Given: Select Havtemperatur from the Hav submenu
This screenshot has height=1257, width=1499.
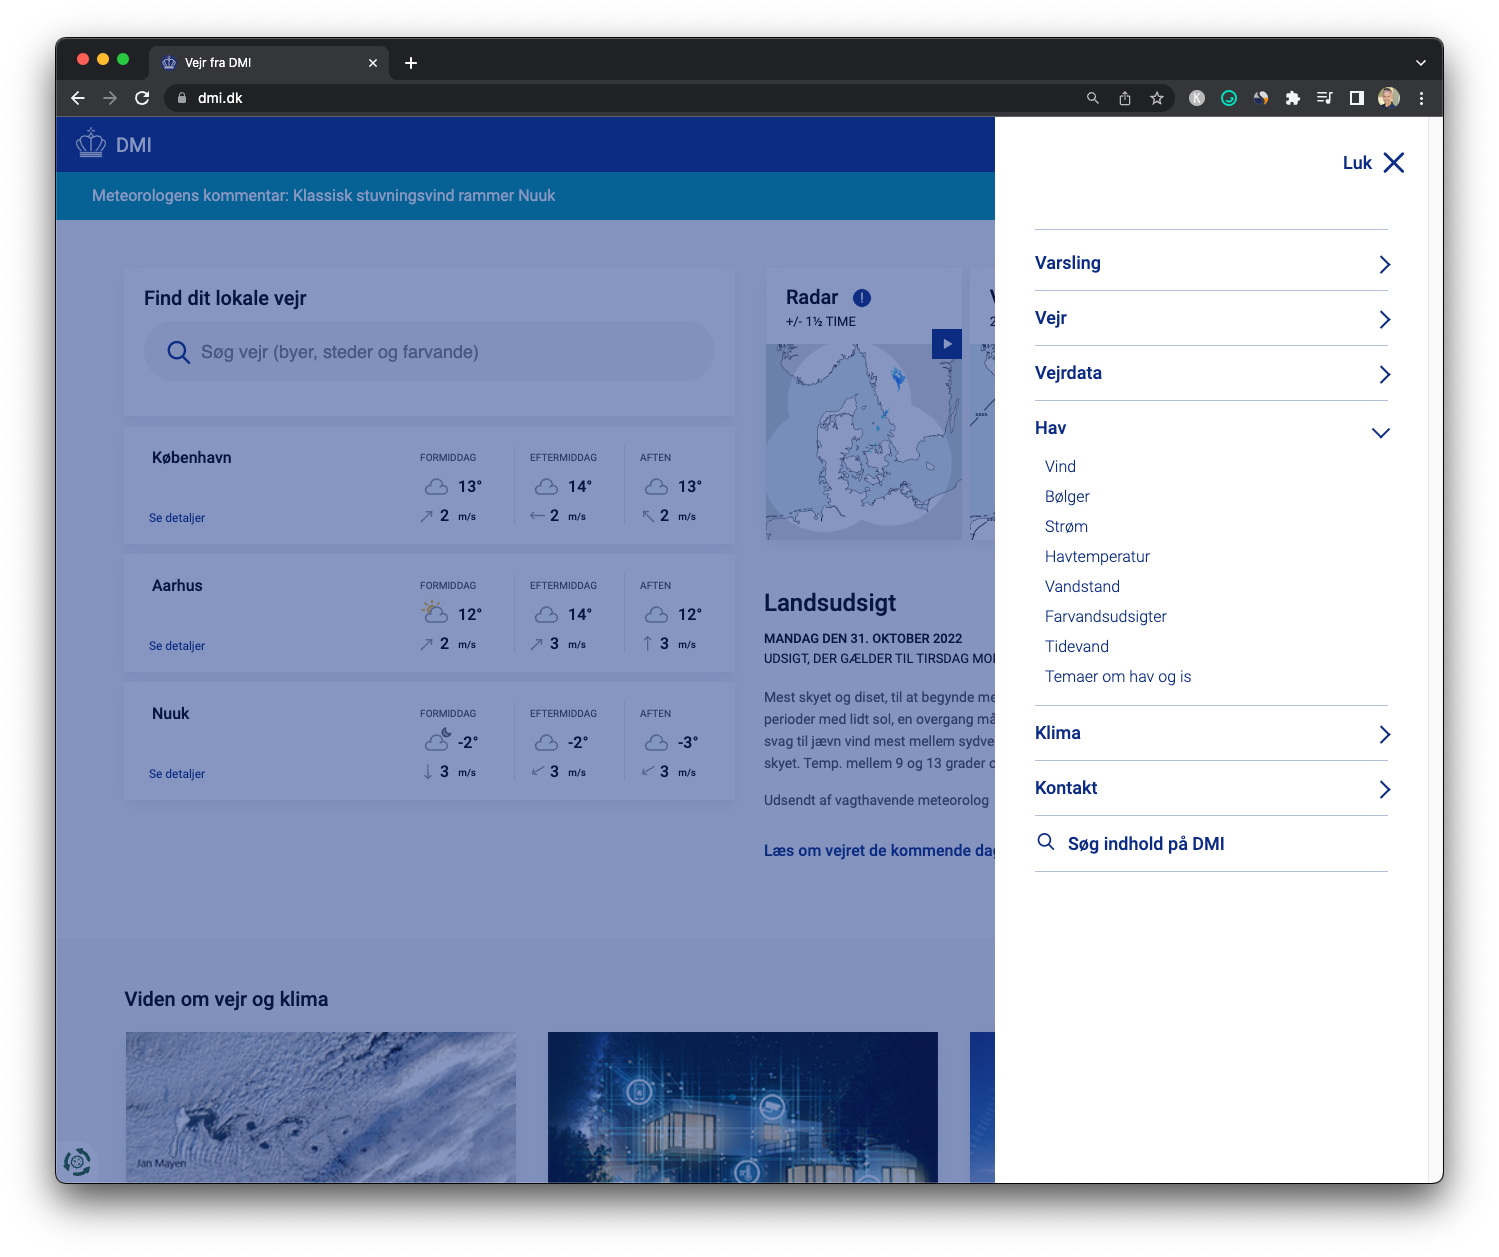Looking at the screenshot, I should point(1097,556).
